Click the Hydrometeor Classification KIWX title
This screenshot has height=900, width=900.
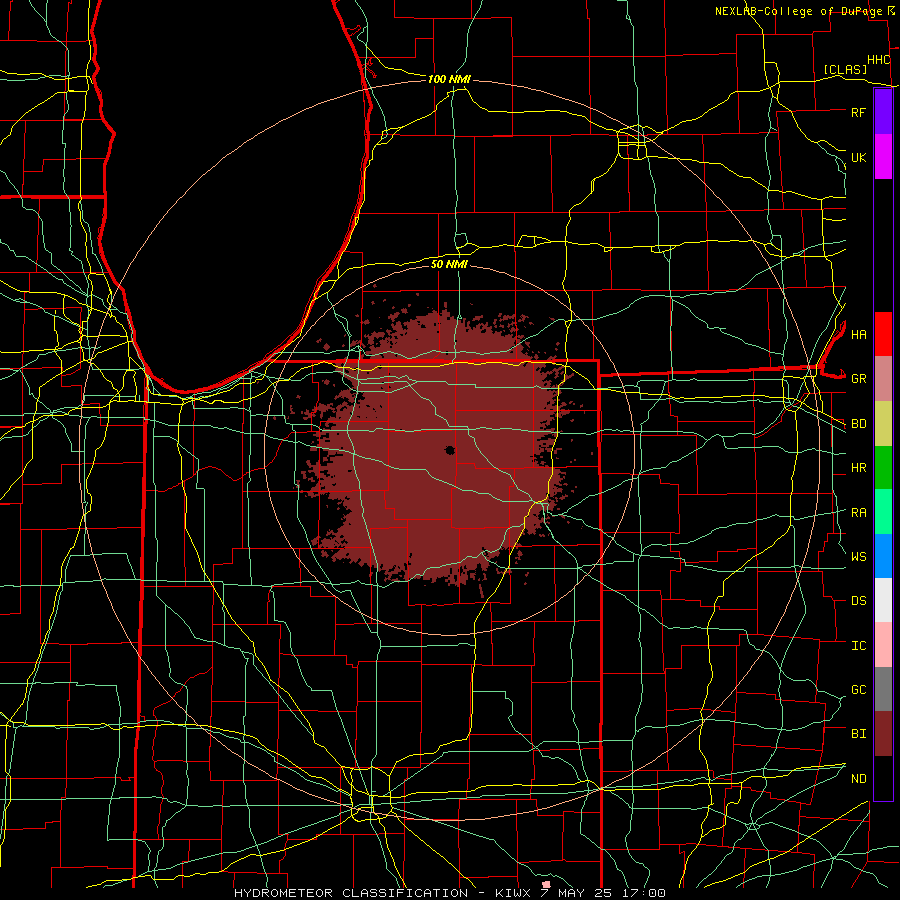tap(450, 893)
